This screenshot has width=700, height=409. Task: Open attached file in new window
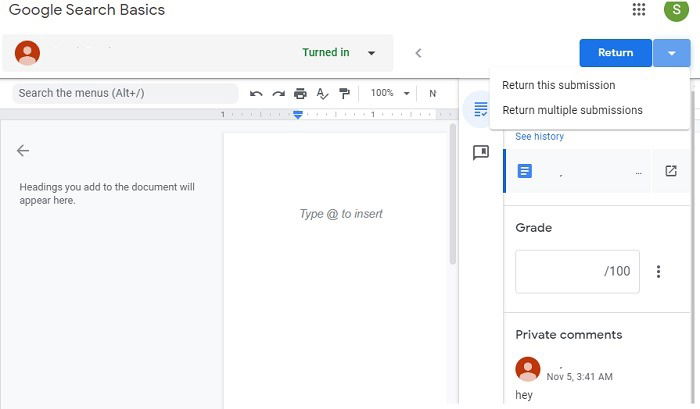671,171
